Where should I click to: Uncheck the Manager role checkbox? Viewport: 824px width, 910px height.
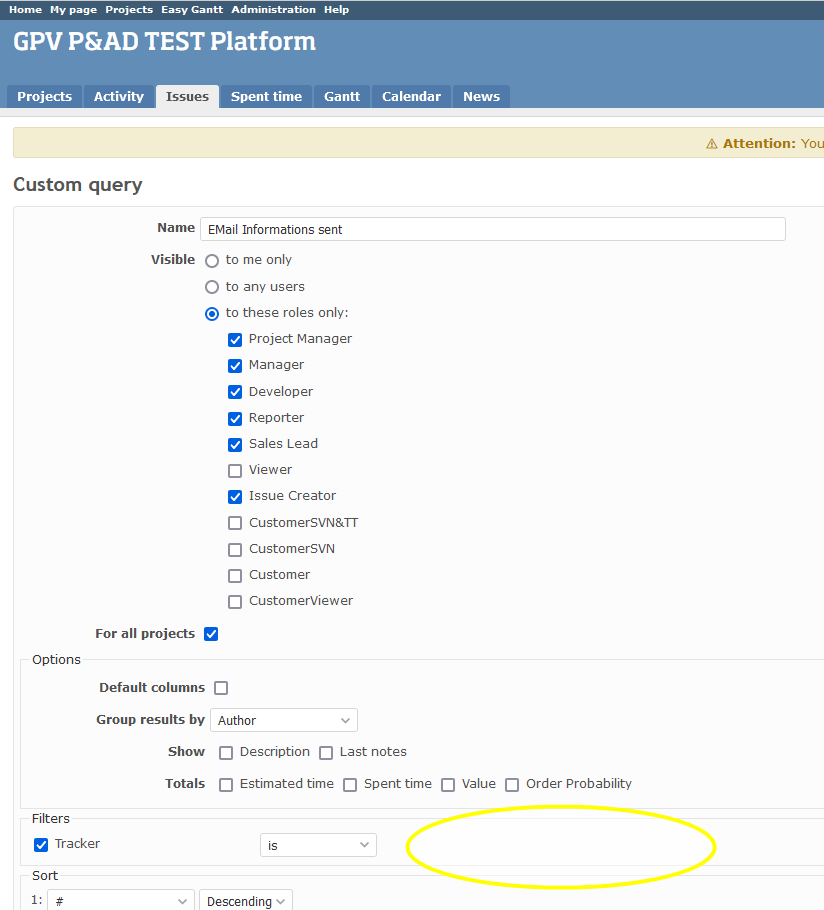235,366
